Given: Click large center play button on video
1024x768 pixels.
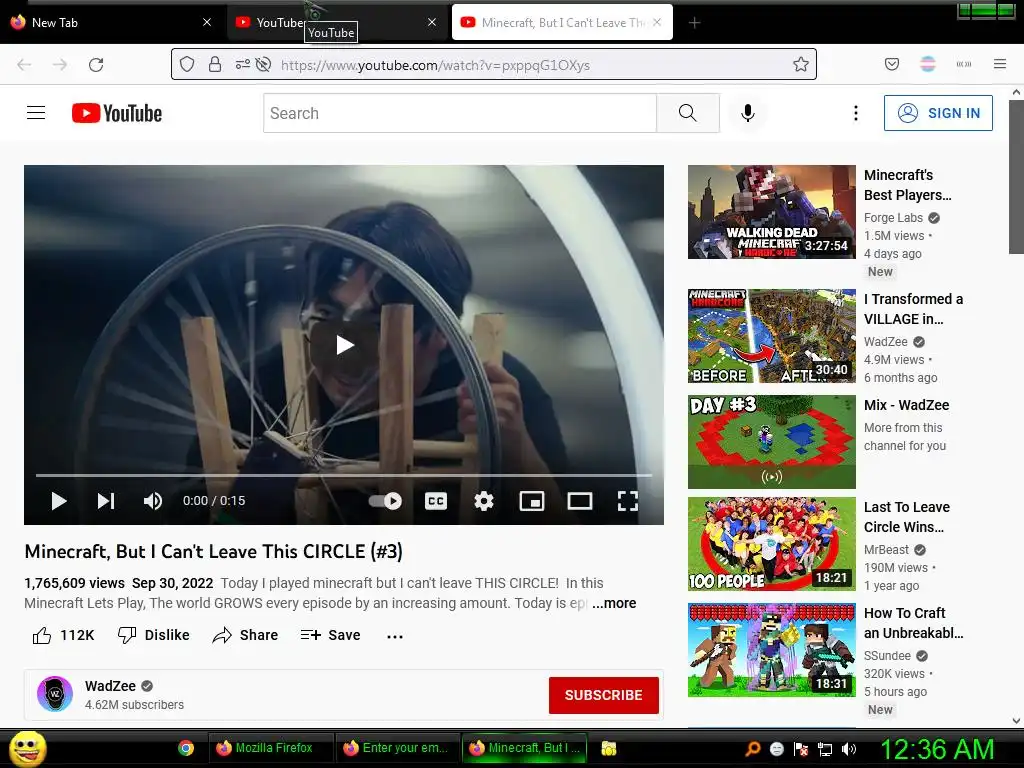Looking at the screenshot, I should (x=344, y=345).
